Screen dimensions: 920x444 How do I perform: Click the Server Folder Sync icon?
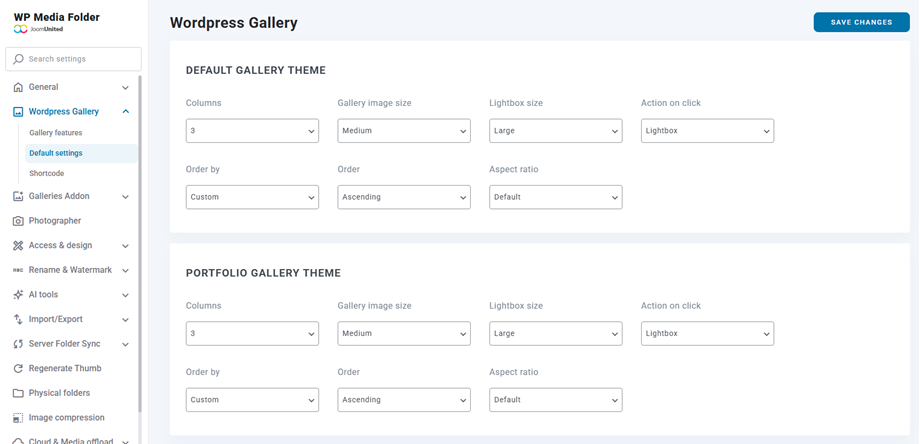(x=18, y=344)
